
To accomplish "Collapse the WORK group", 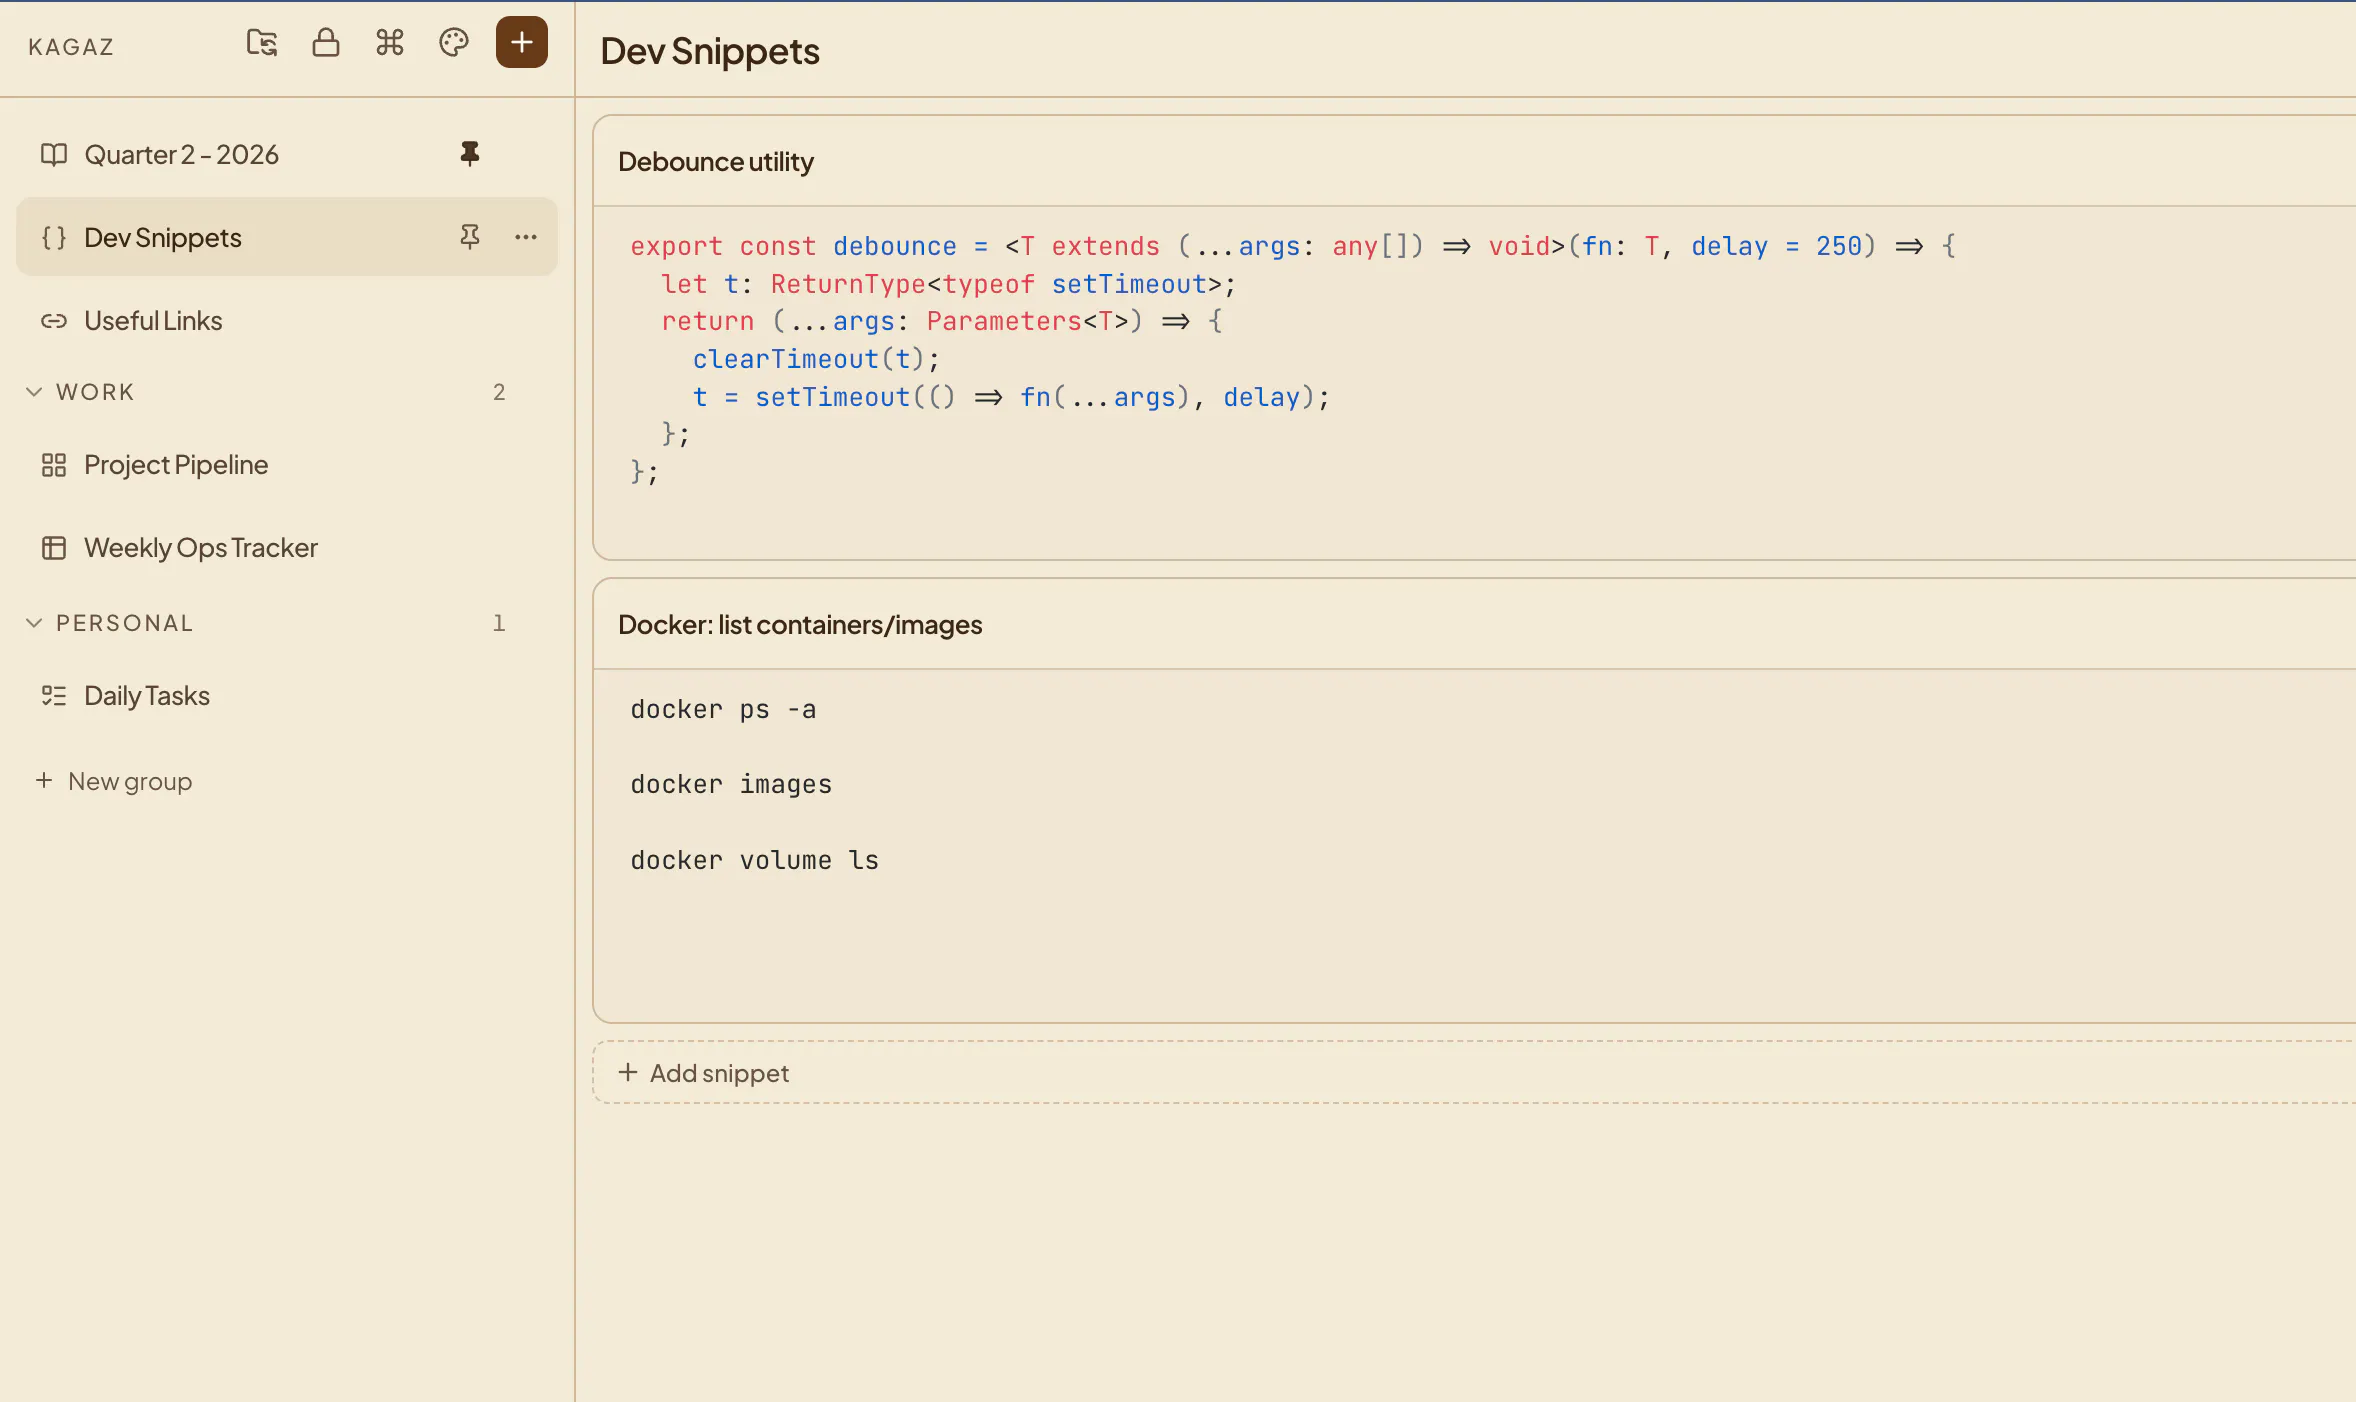I will click(34, 392).
